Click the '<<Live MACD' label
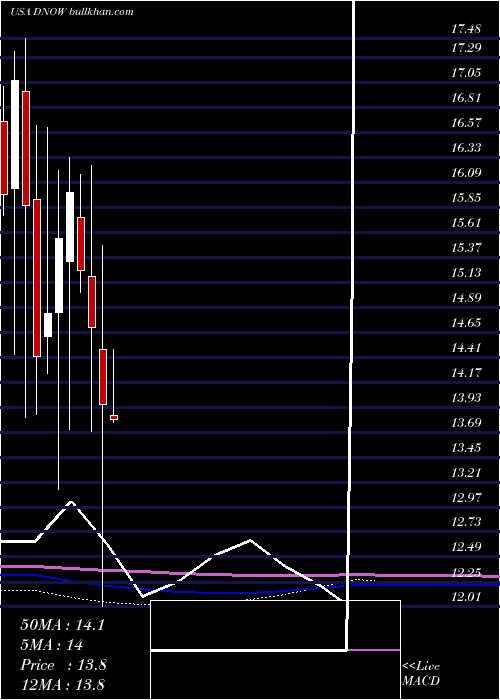This screenshot has width=500, height=700. 421,674
